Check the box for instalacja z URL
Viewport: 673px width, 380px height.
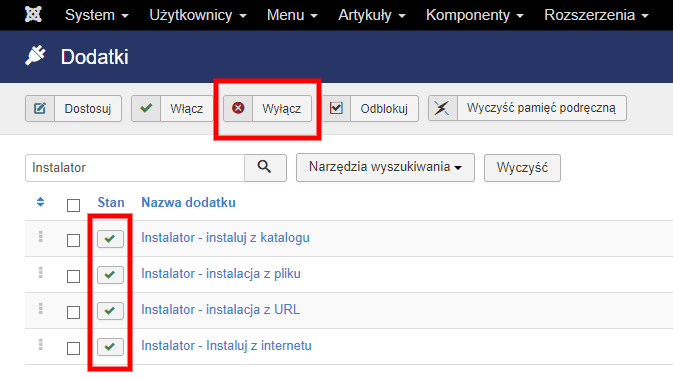73,313
